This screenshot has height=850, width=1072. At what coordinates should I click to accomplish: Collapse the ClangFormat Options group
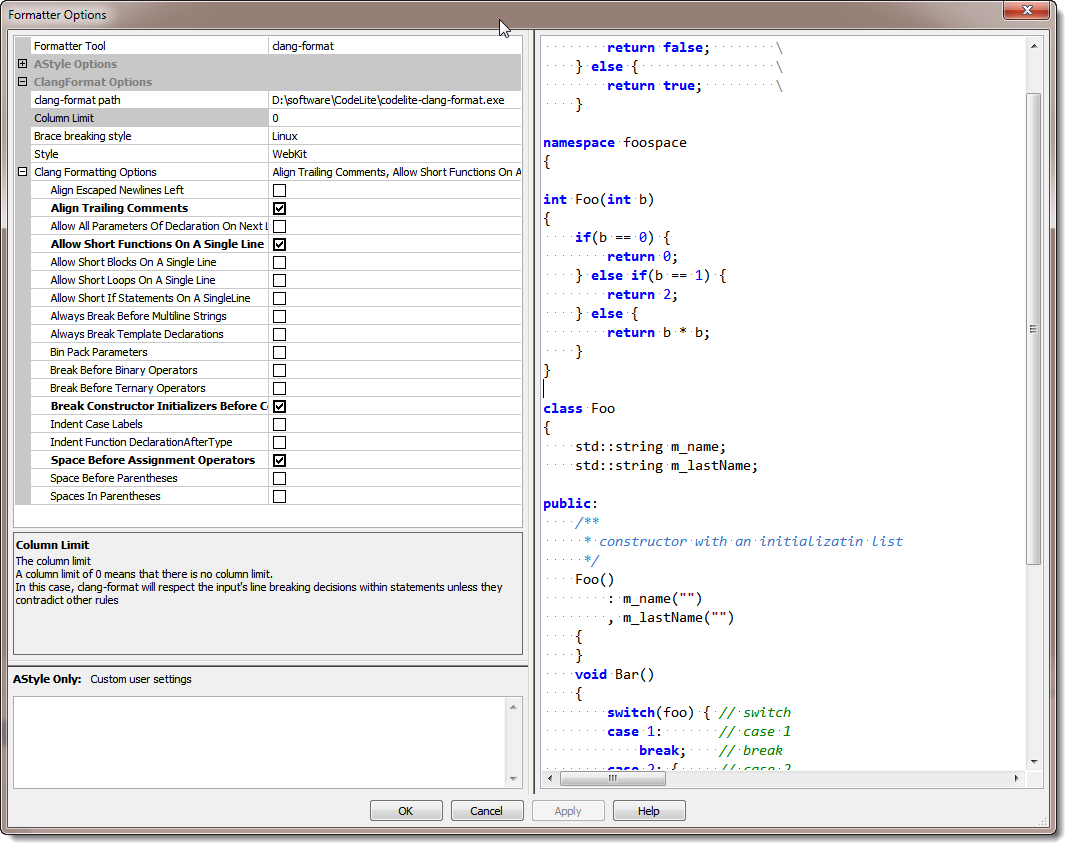(23, 81)
